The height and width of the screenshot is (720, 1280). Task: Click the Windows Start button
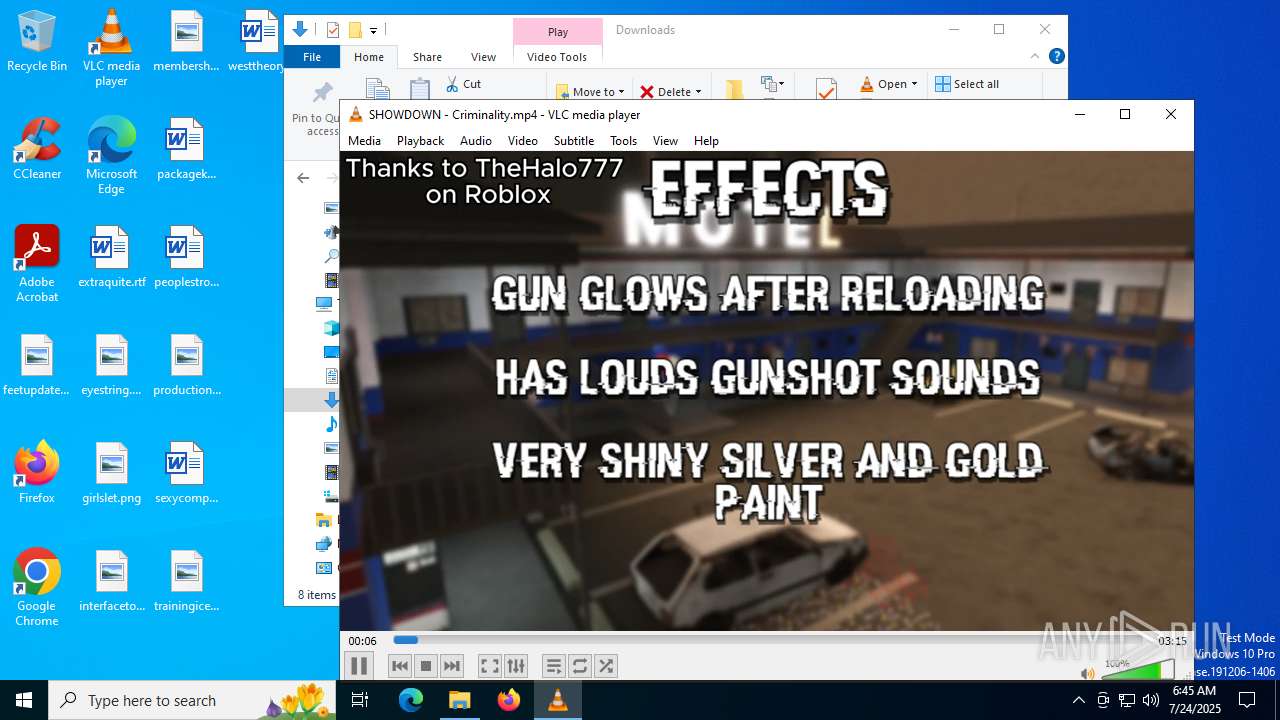24,700
